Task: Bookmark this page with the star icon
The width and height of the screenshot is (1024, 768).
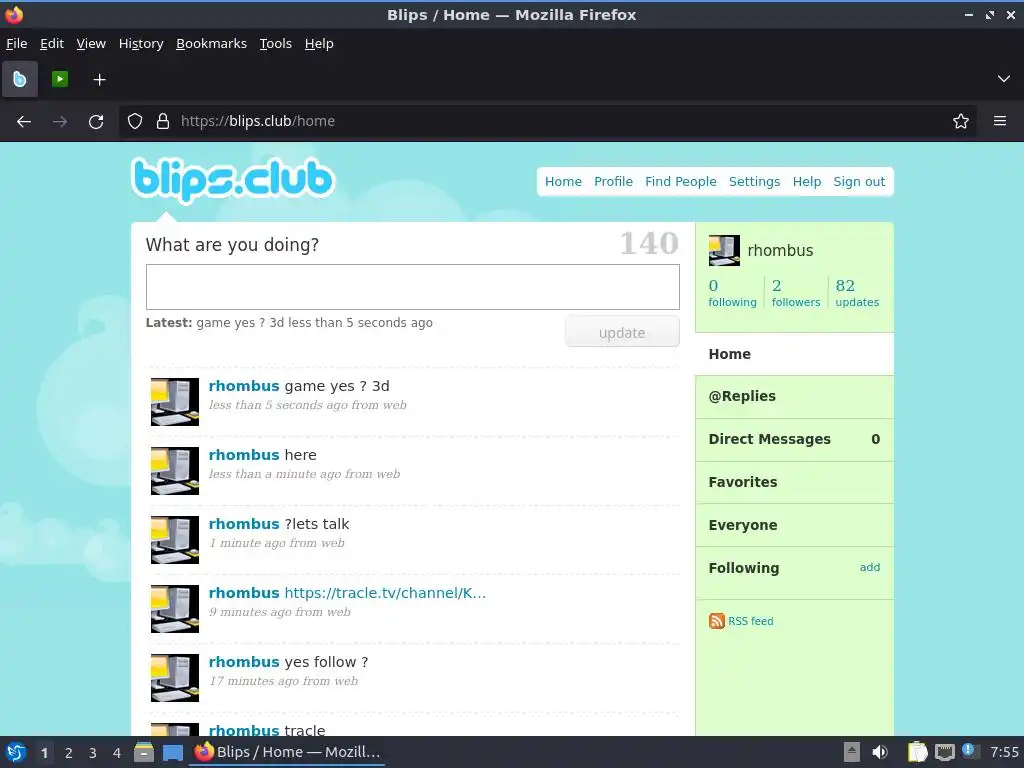Action: coord(960,121)
